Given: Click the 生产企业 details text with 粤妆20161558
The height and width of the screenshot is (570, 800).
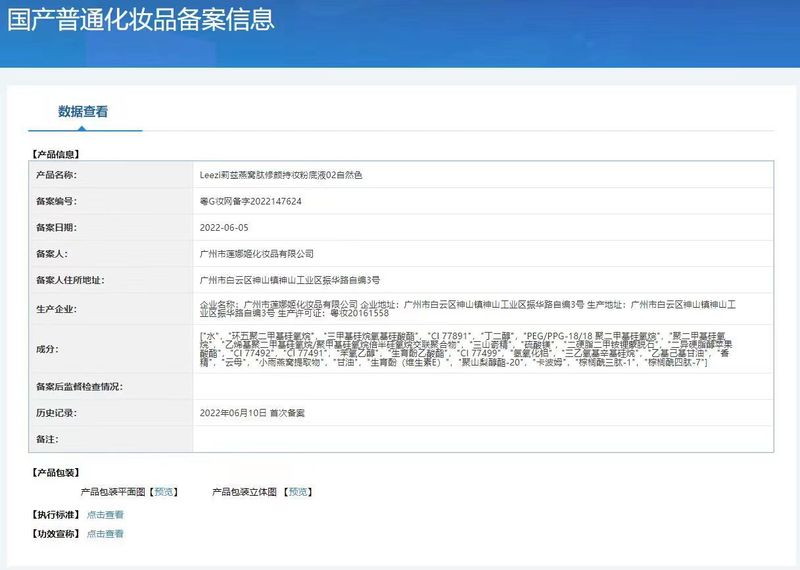Looking at the screenshot, I should coord(468,309).
